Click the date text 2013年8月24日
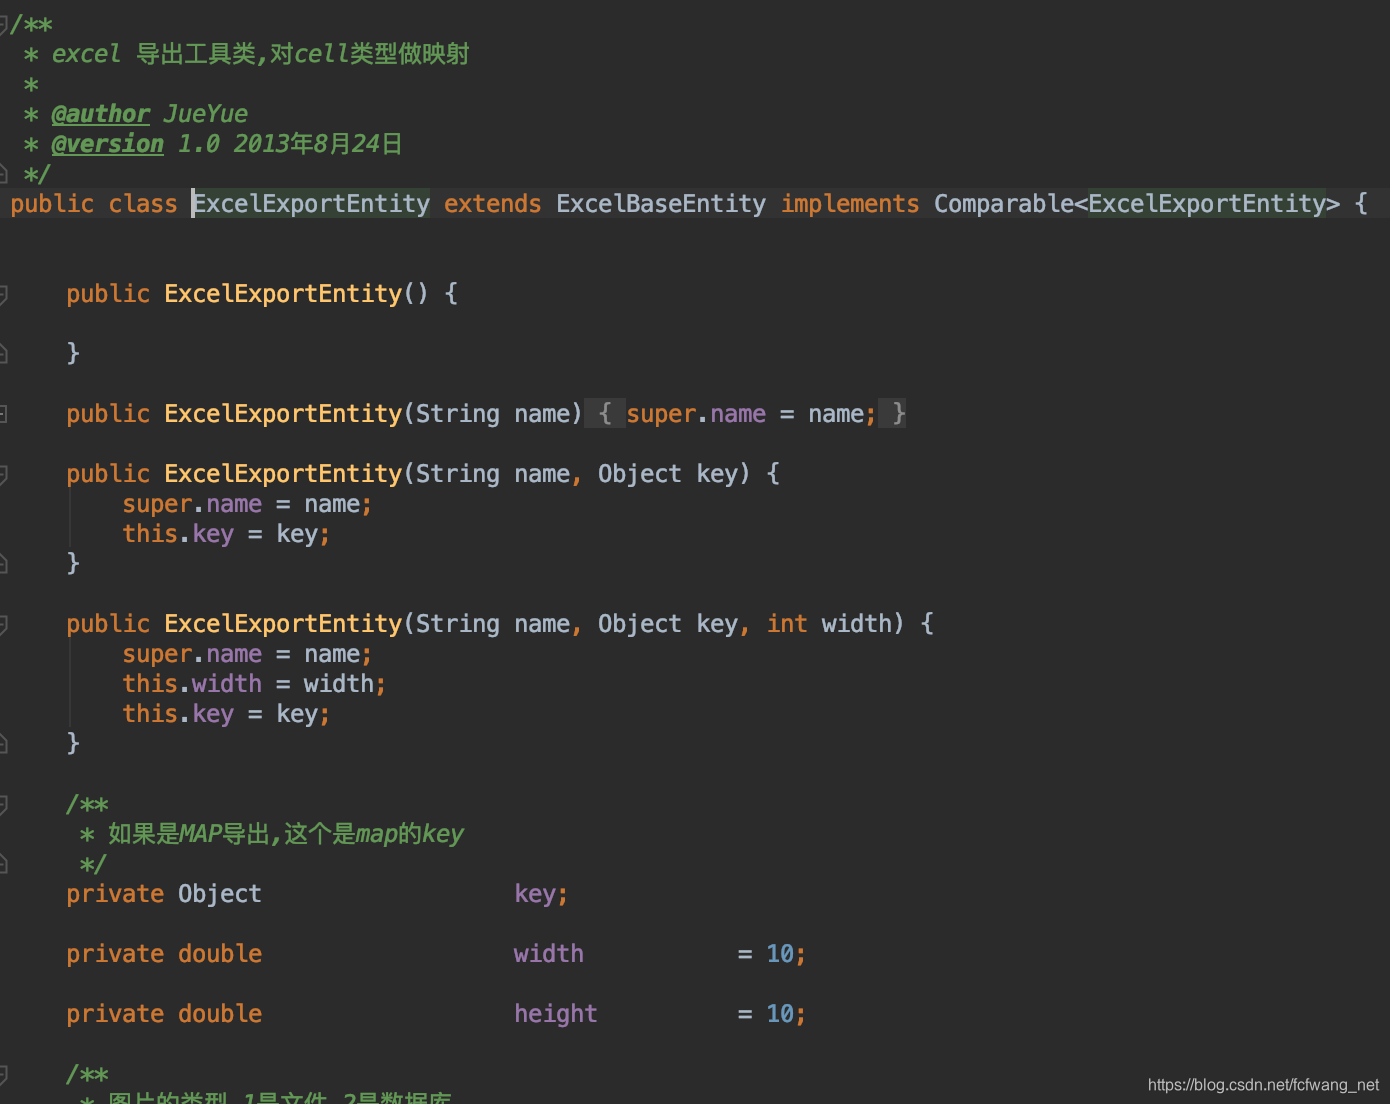The height and width of the screenshot is (1104, 1390). (317, 144)
